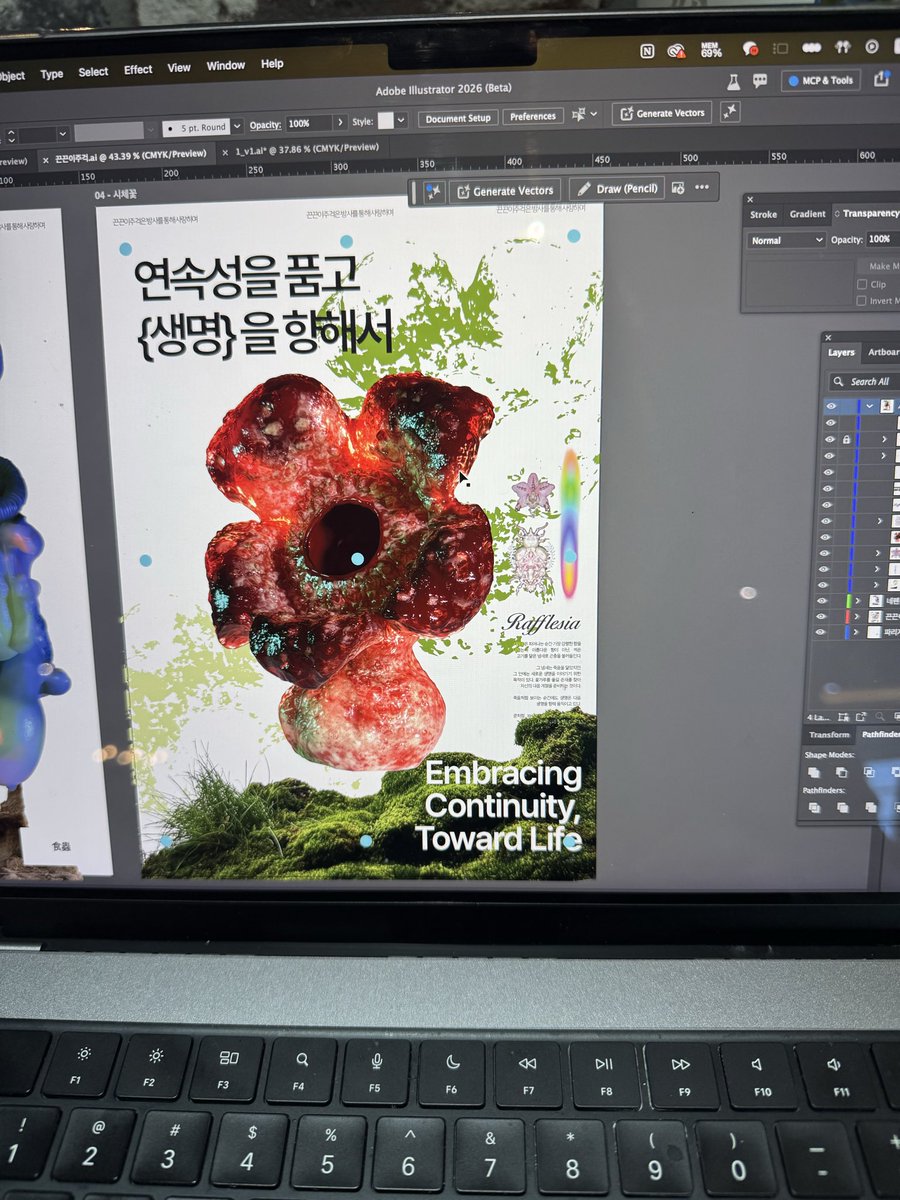
Task: Enable the Clip checkbox in Transparency panel
Action: 862,284
